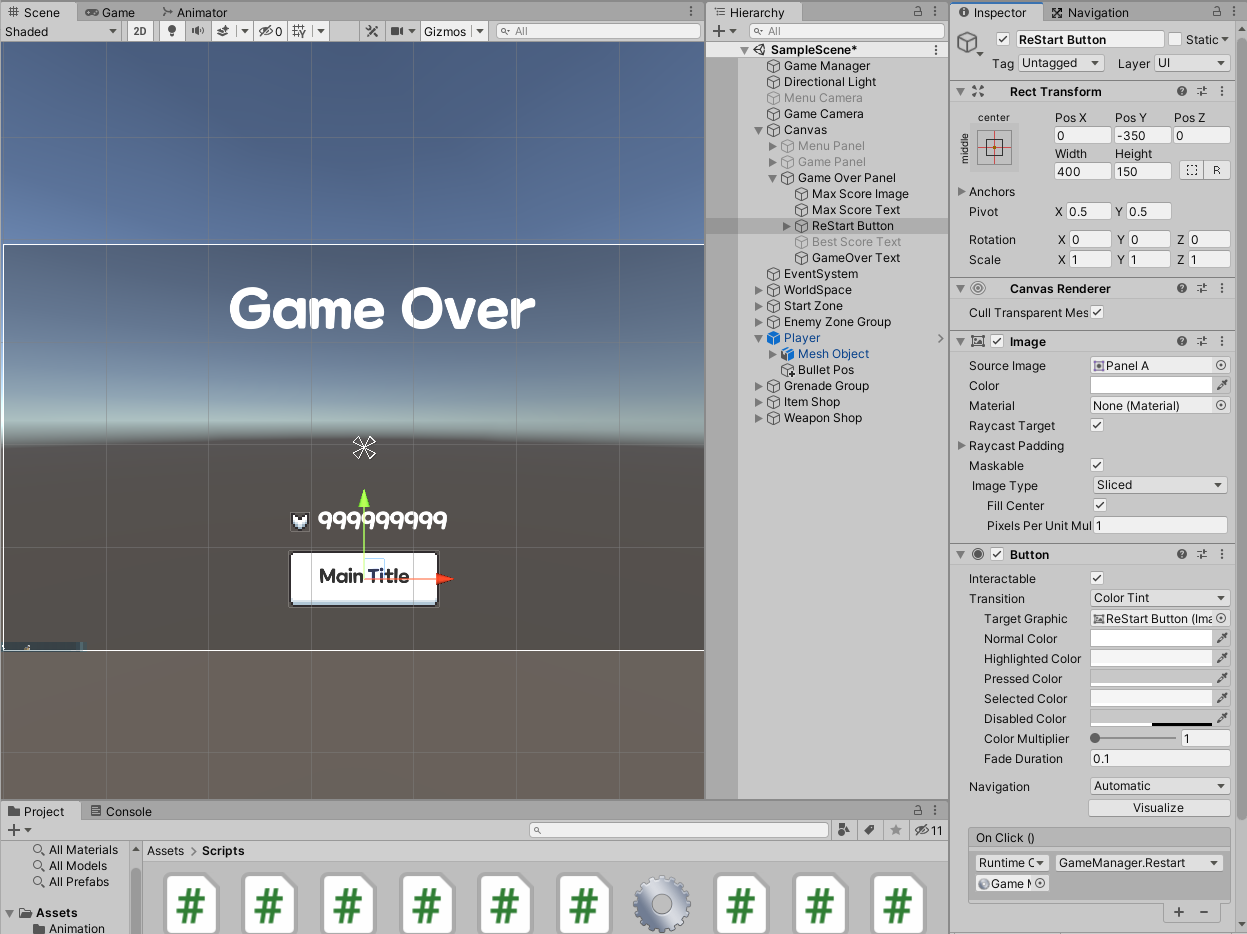Select Game Manager in Hierarchy
The width and height of the screenshot is (1247, 934).
(827, 66)
